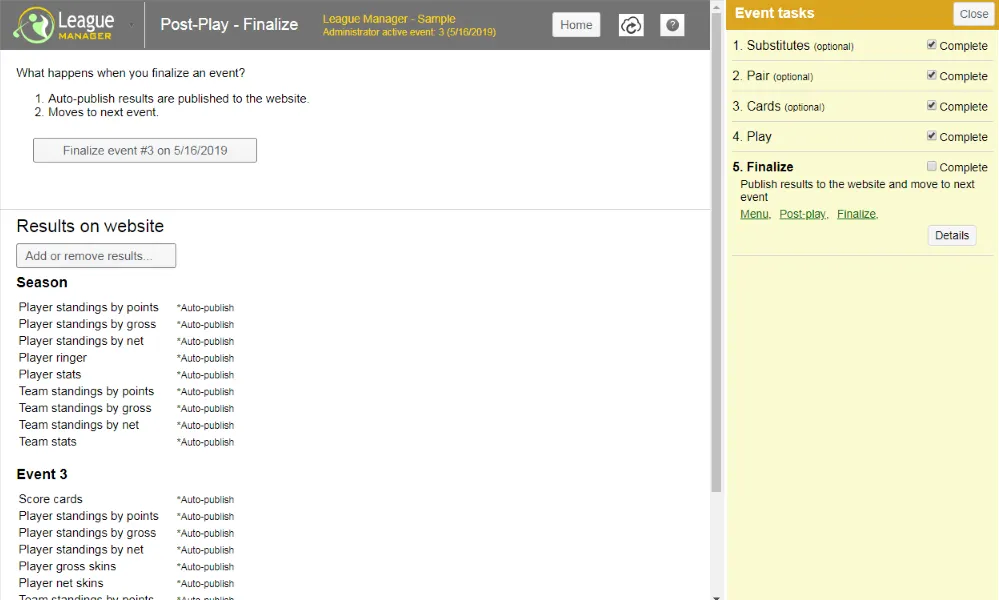The width and height of the screenshot is (1000, 600).
Task: Follow the Menu link in Finalize task
Action: 754,214
